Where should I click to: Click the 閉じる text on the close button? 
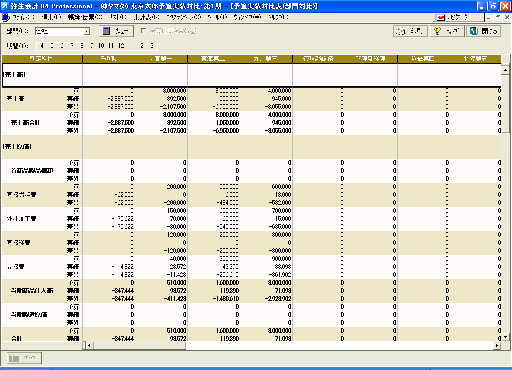489,31
